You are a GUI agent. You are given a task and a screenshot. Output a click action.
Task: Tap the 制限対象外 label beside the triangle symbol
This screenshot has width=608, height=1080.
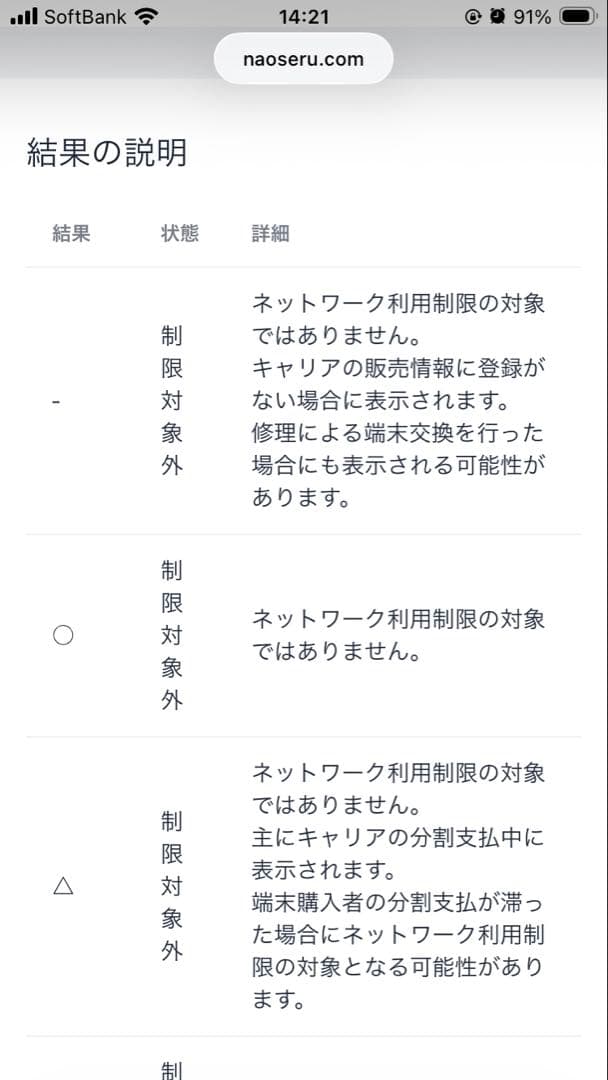(170, 886)
